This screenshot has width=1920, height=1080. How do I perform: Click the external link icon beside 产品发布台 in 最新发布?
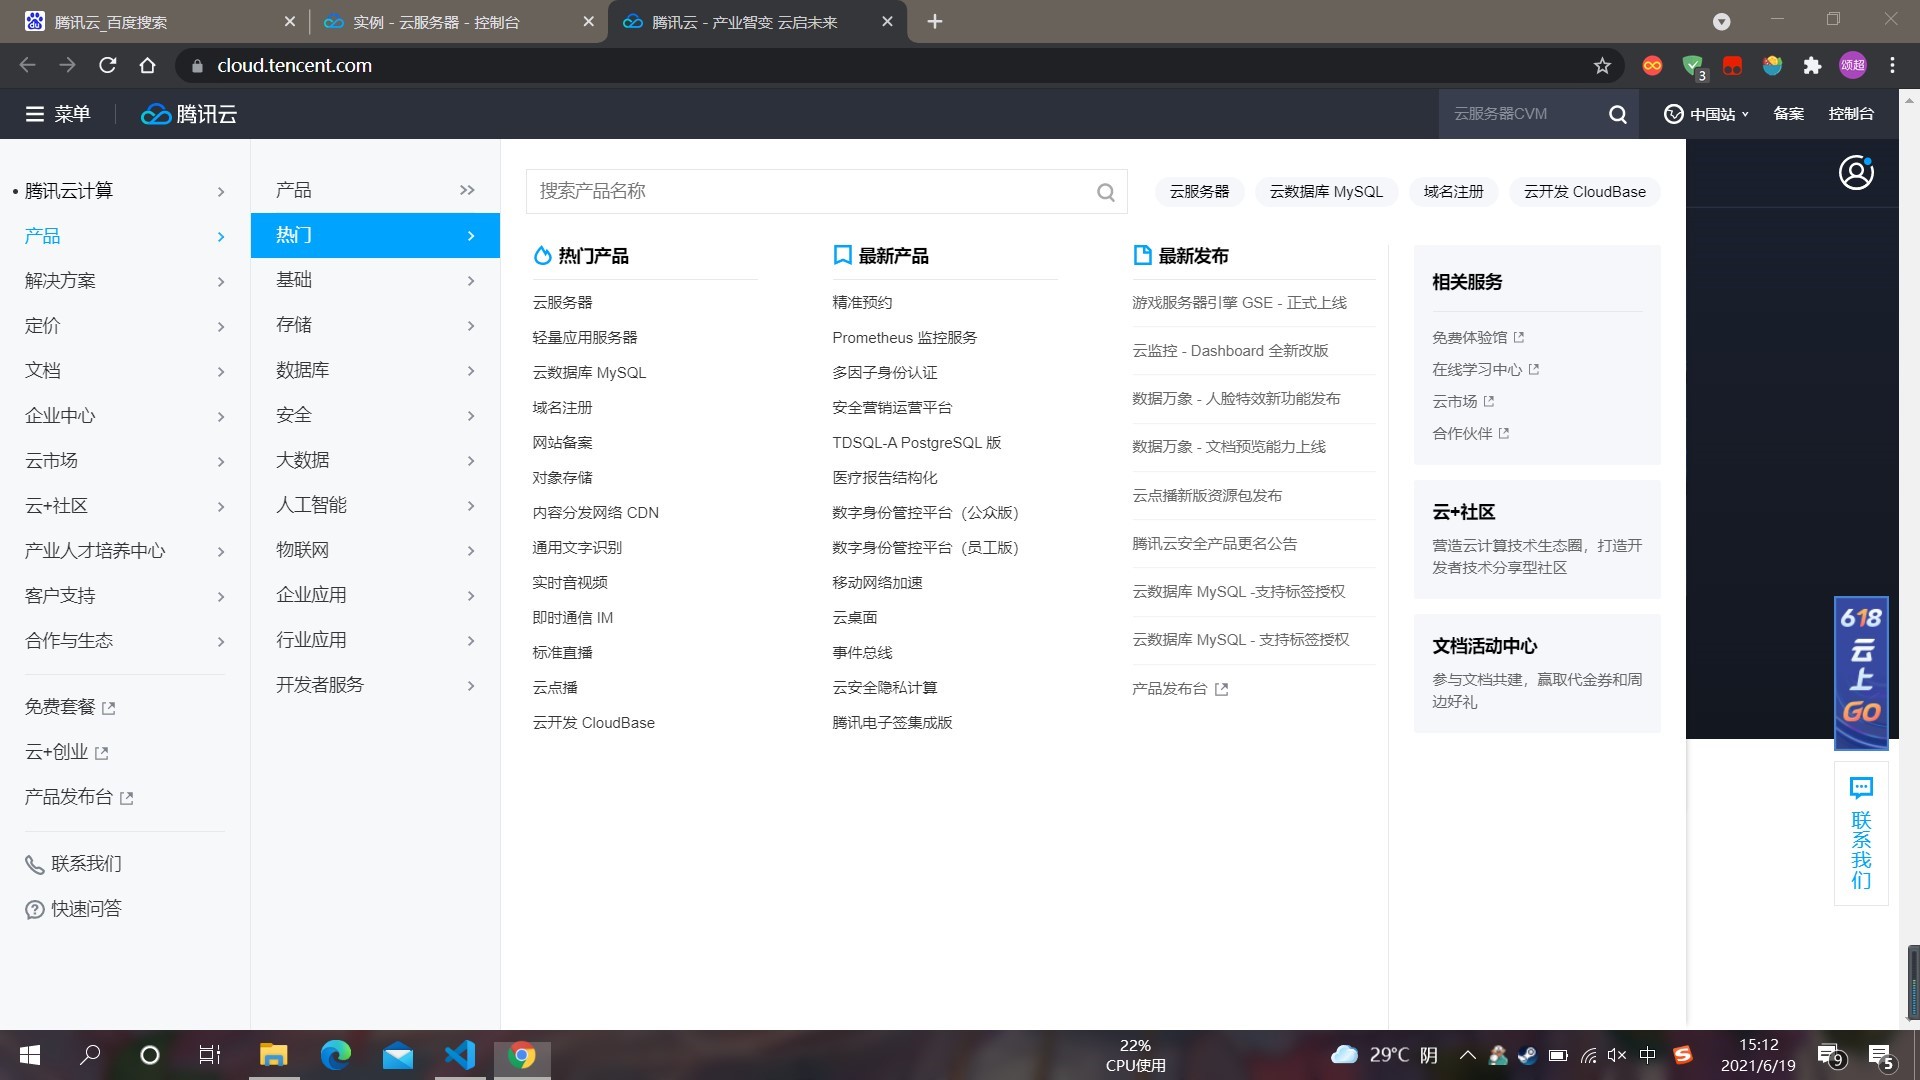pos(1221,689)
